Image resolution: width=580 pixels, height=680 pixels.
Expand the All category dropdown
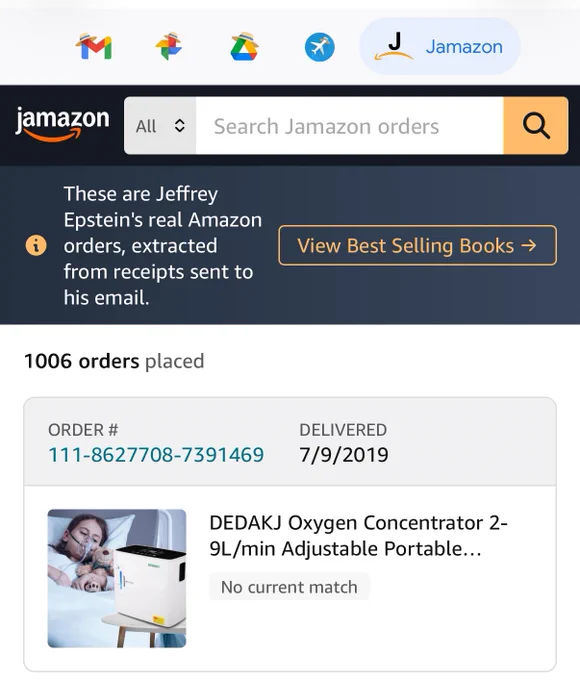click(160, 126)
